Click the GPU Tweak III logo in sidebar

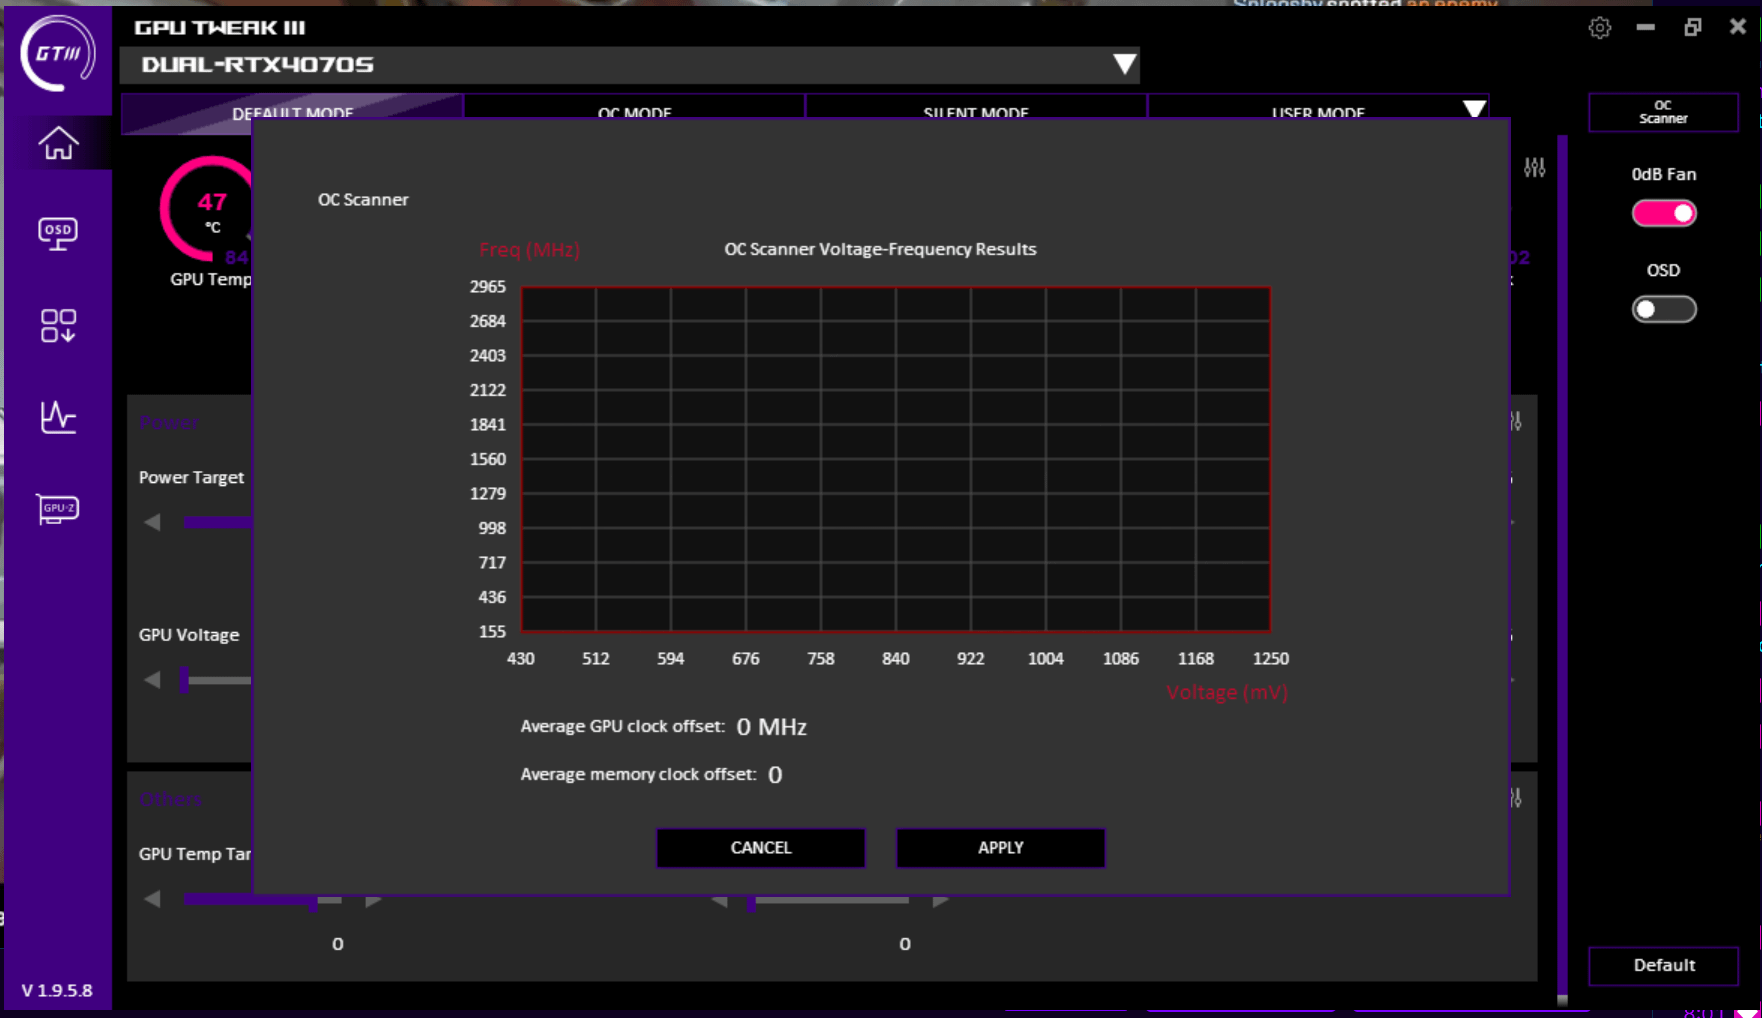(x=58, y=53)
